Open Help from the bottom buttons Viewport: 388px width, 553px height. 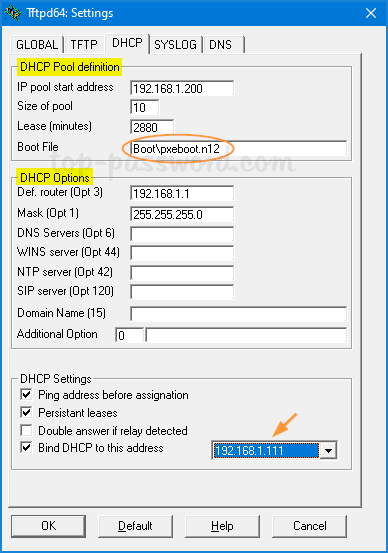[222, 526]
